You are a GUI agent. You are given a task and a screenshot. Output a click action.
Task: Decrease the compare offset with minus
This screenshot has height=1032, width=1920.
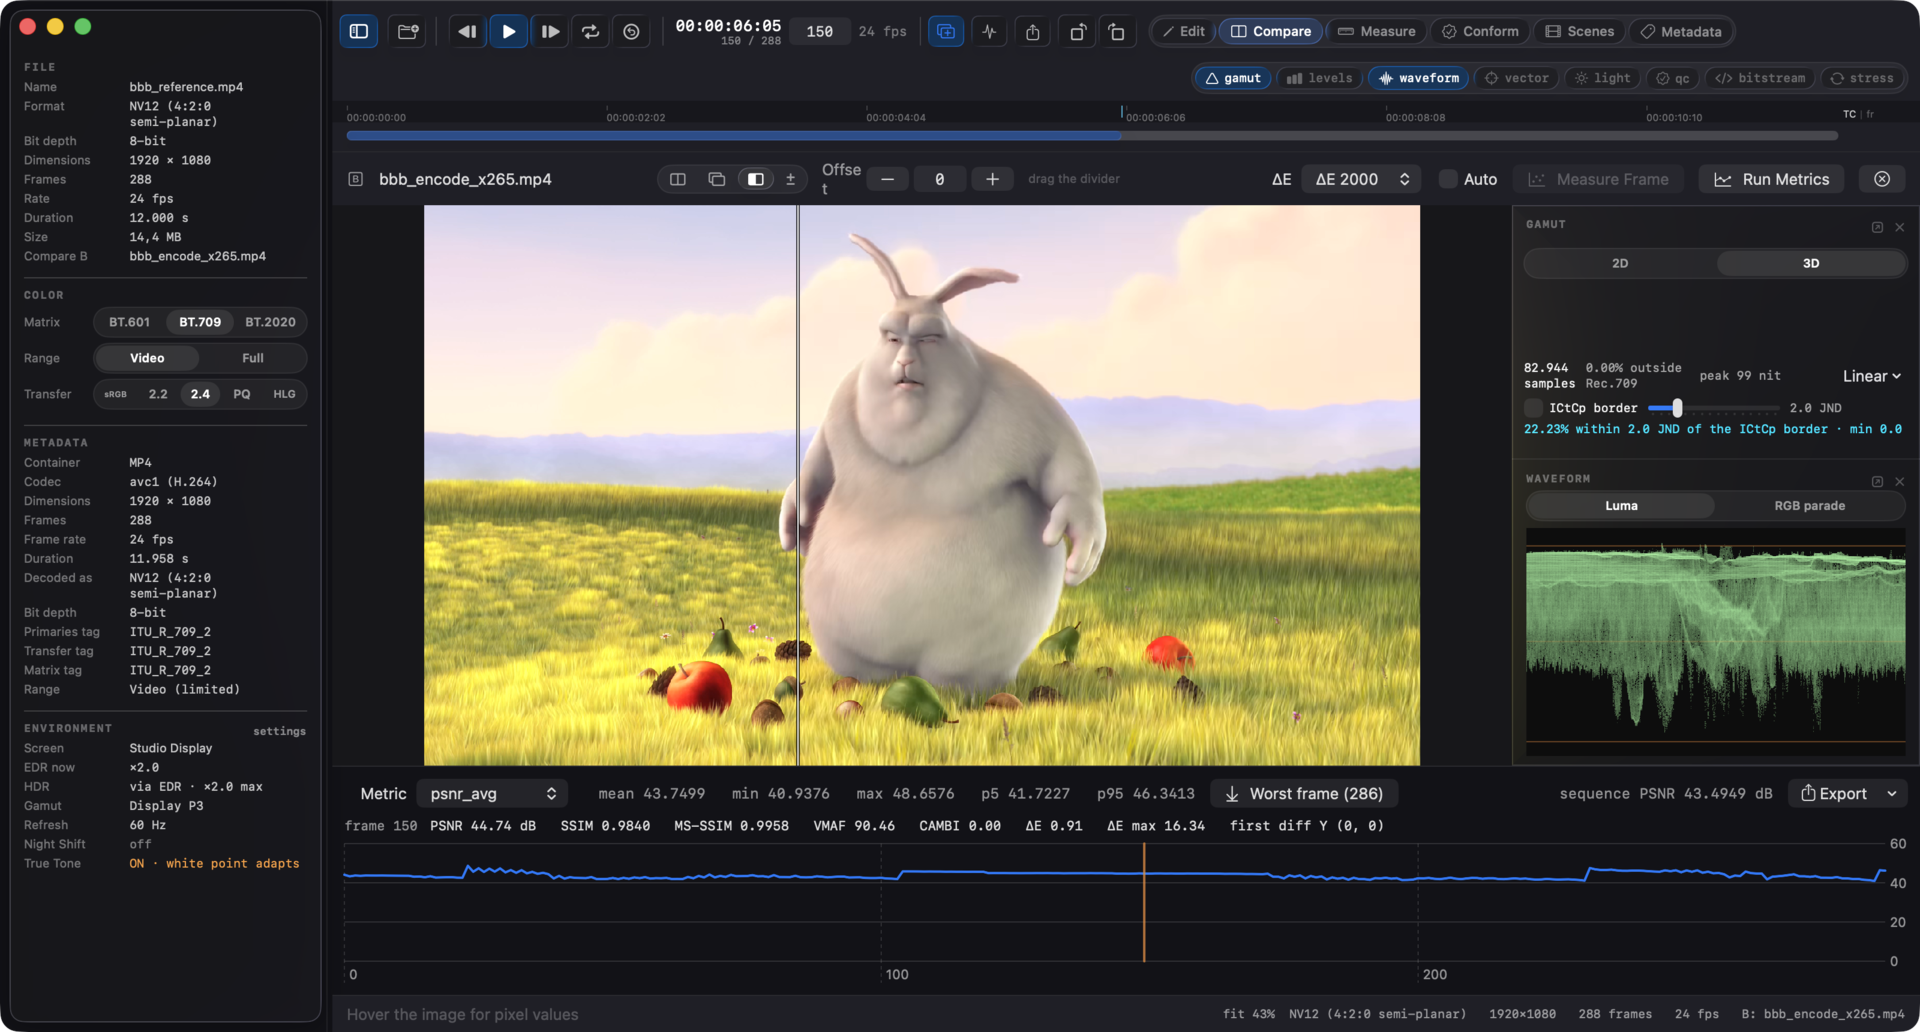(887, 179)
